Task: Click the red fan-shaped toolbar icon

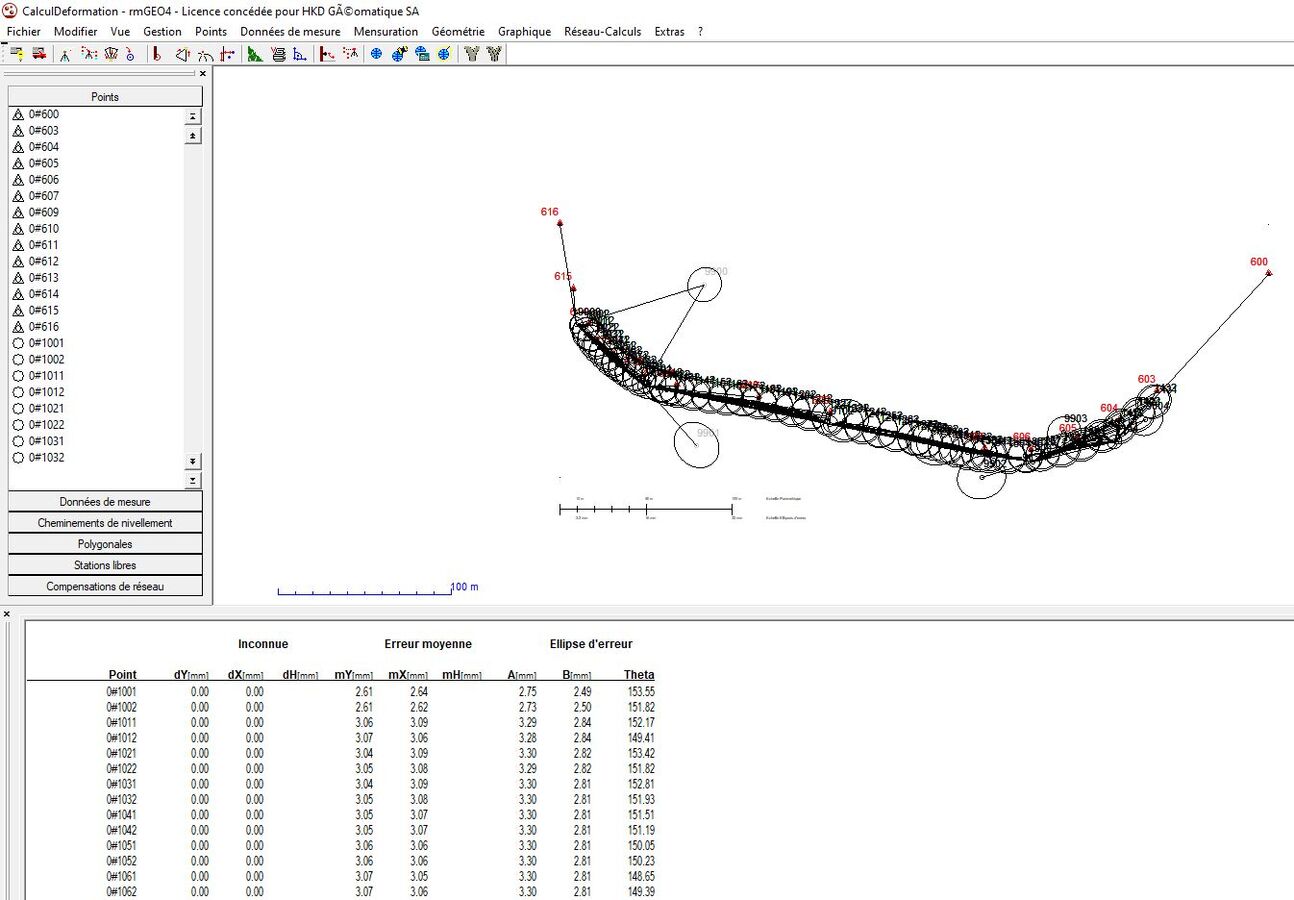Action: click(109, 54)
